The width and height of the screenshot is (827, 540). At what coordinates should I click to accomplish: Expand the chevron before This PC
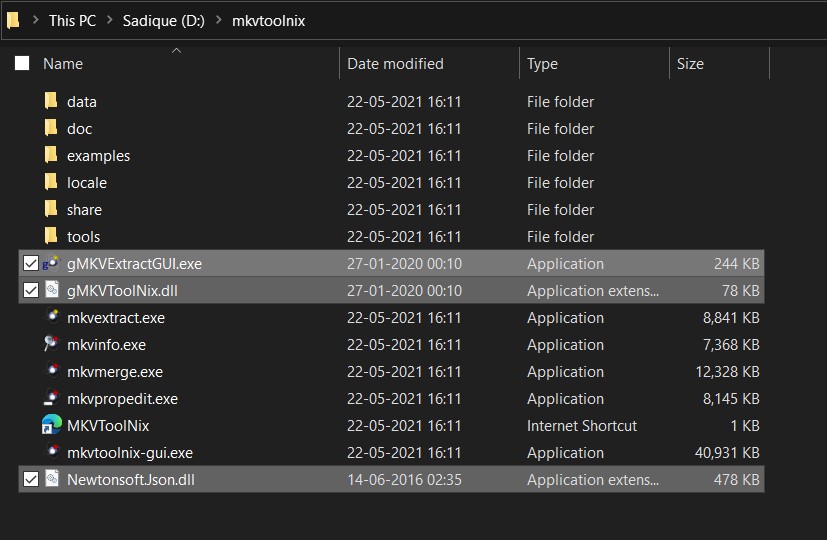(35, 20)
